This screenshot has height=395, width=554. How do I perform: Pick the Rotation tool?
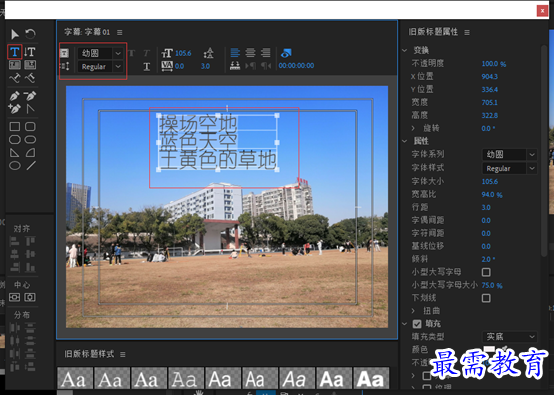(x=30, y=34)
